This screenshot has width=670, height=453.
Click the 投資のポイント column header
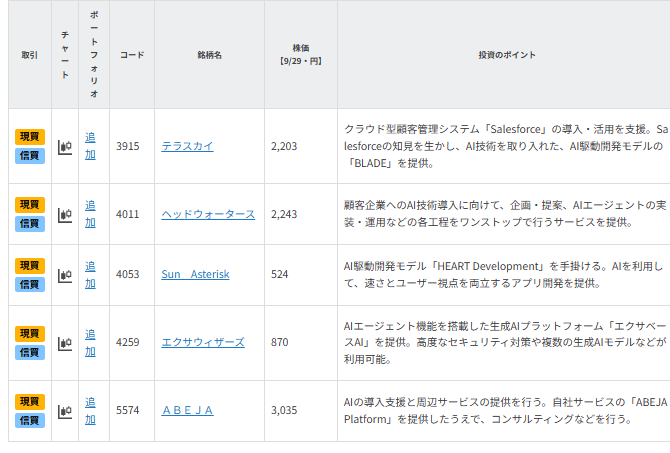click(x=507, y=55)
